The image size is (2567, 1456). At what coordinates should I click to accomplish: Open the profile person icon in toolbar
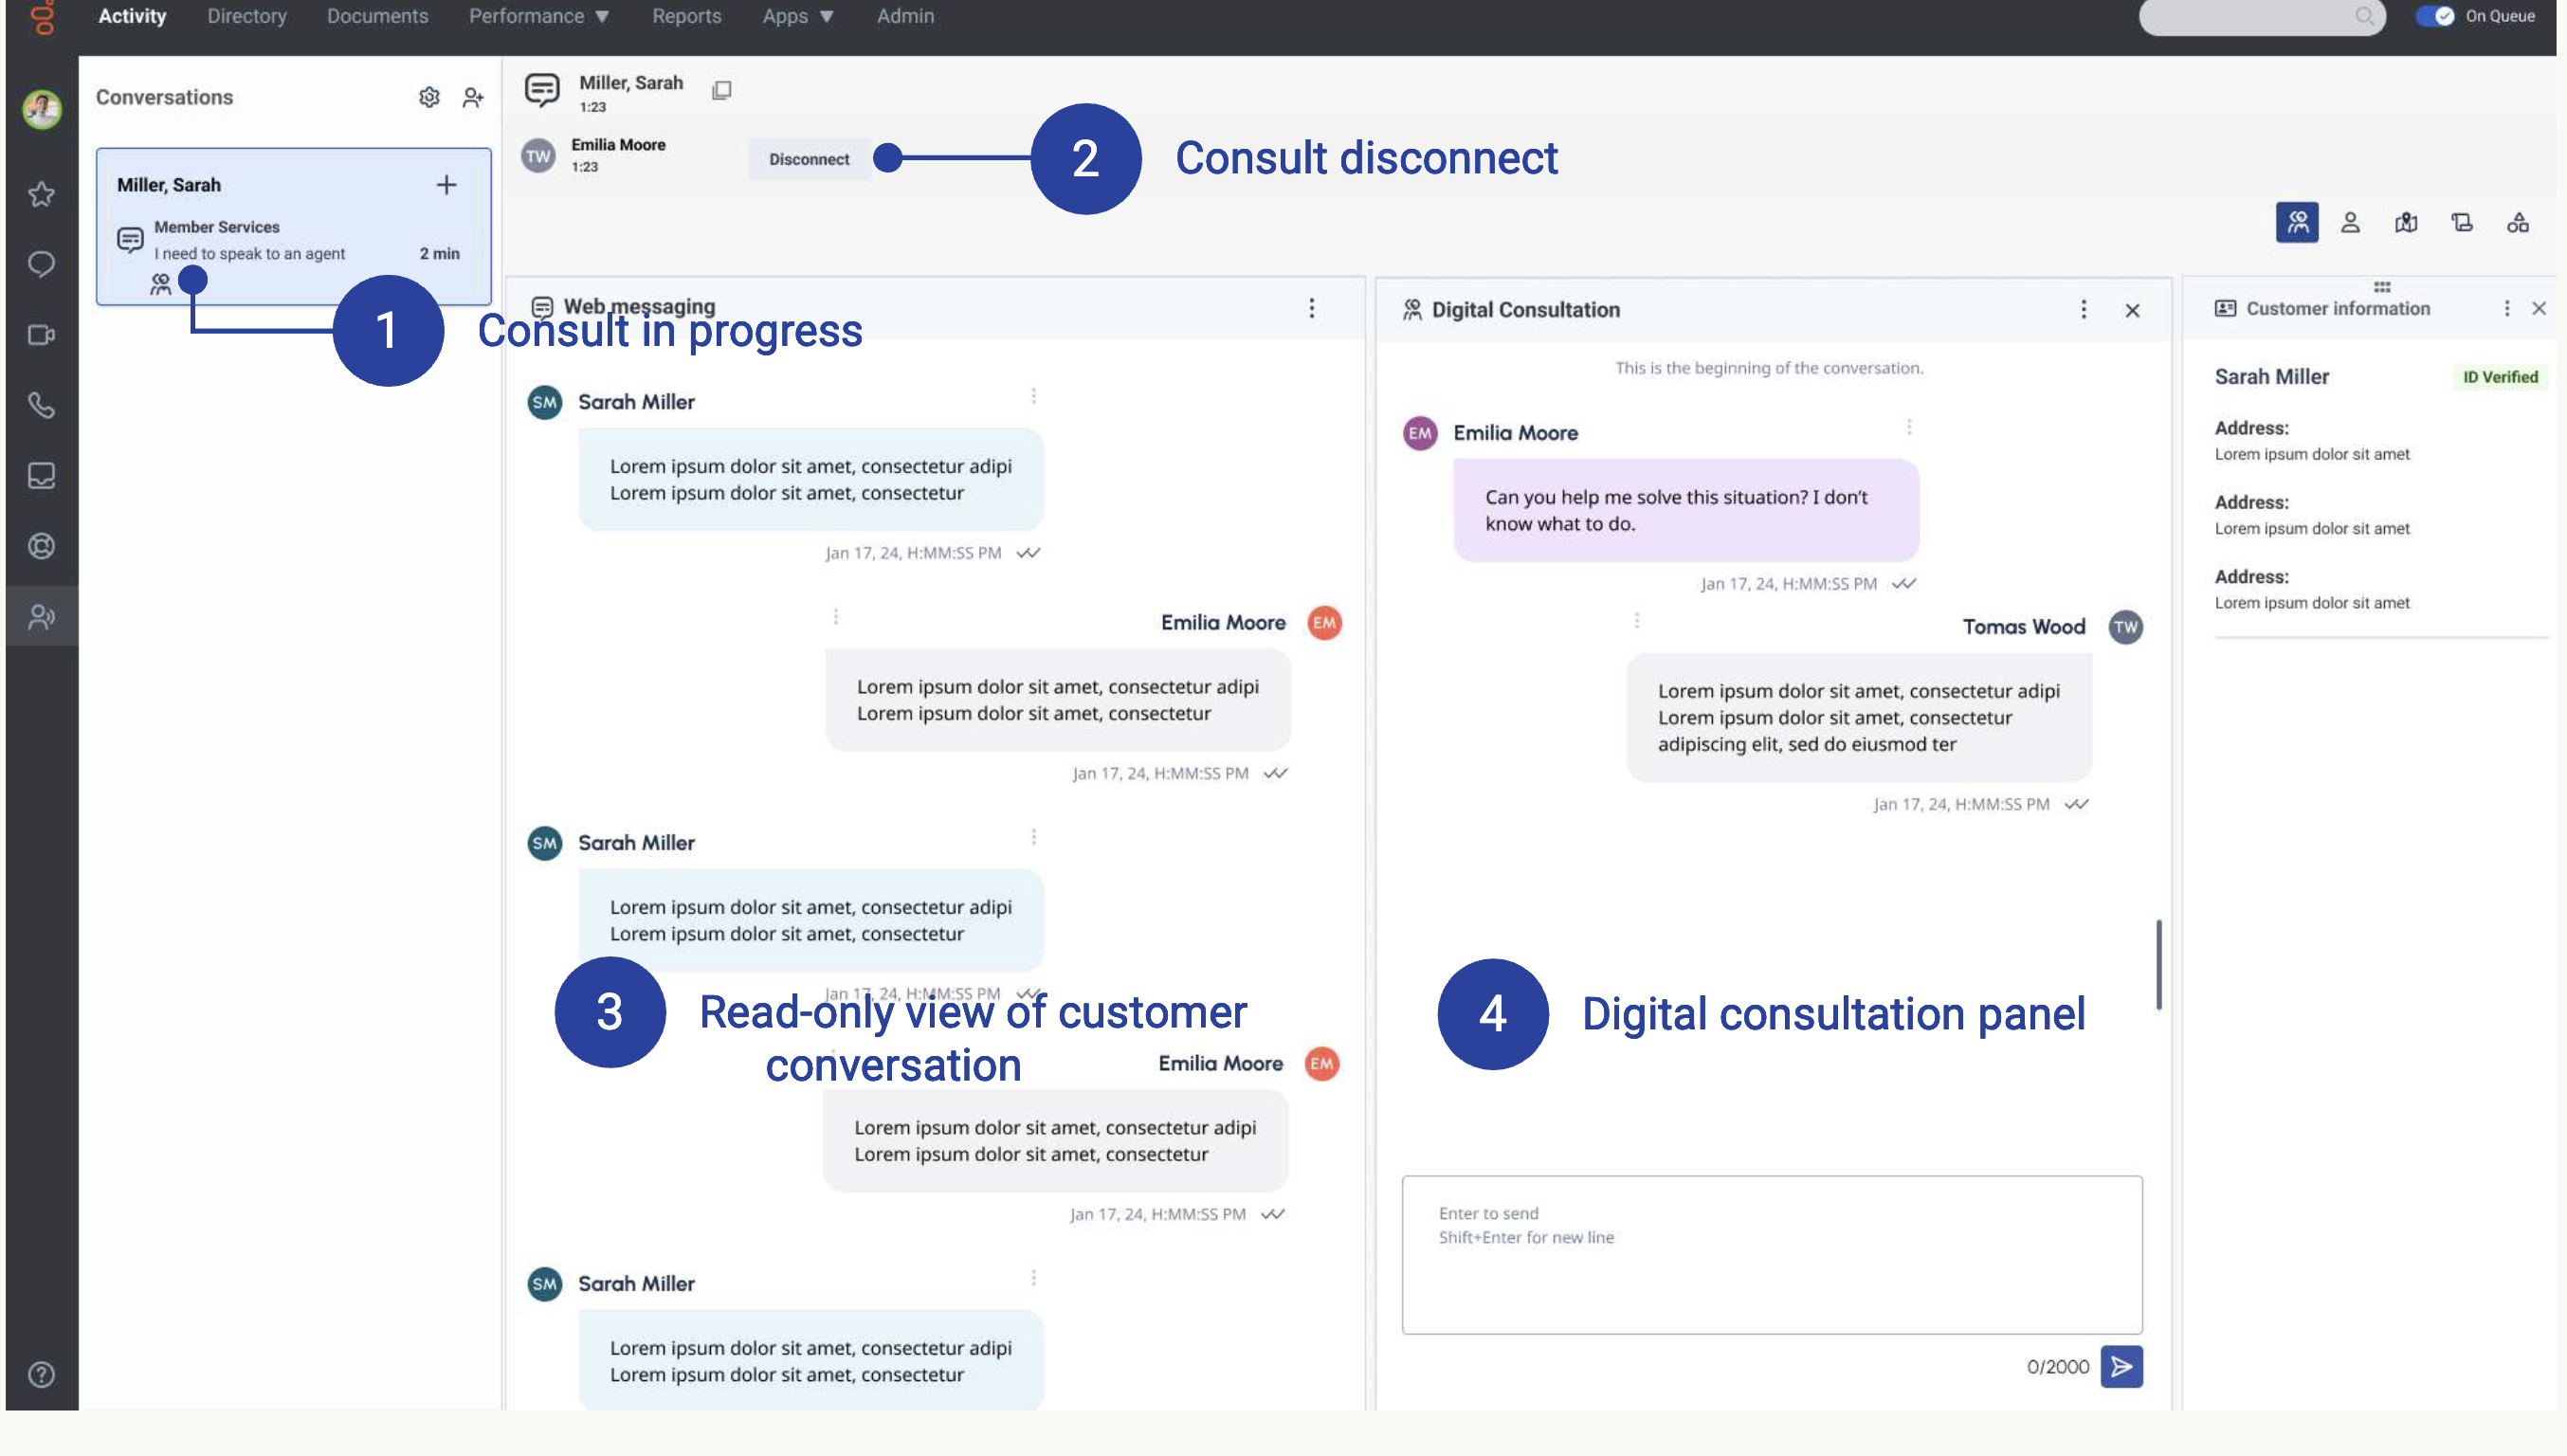pos(2350,222)
